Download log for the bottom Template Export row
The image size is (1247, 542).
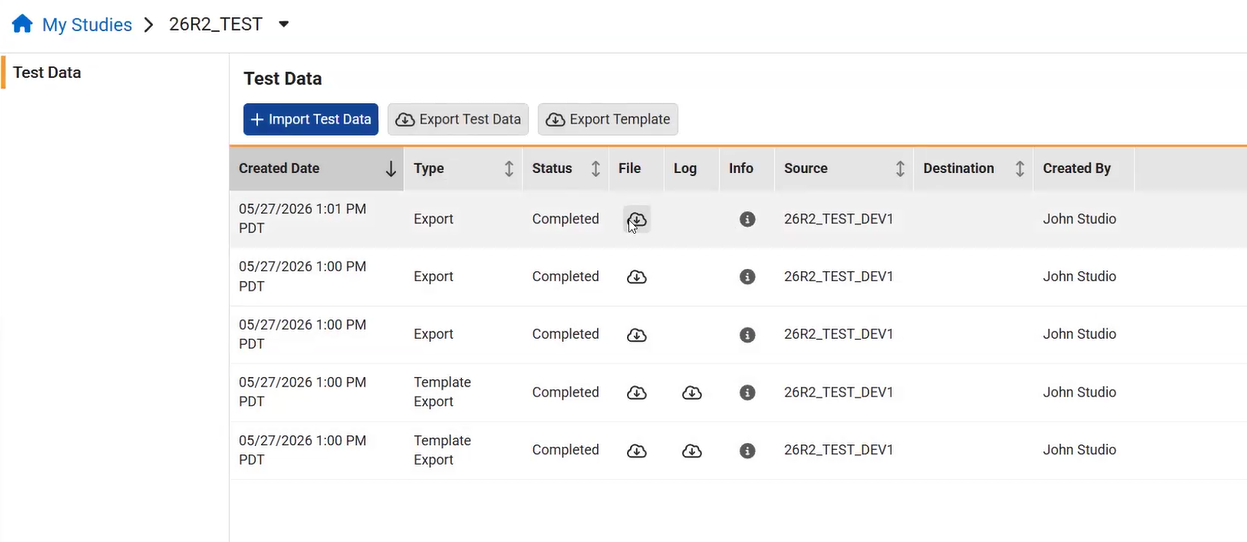(691, 451)
